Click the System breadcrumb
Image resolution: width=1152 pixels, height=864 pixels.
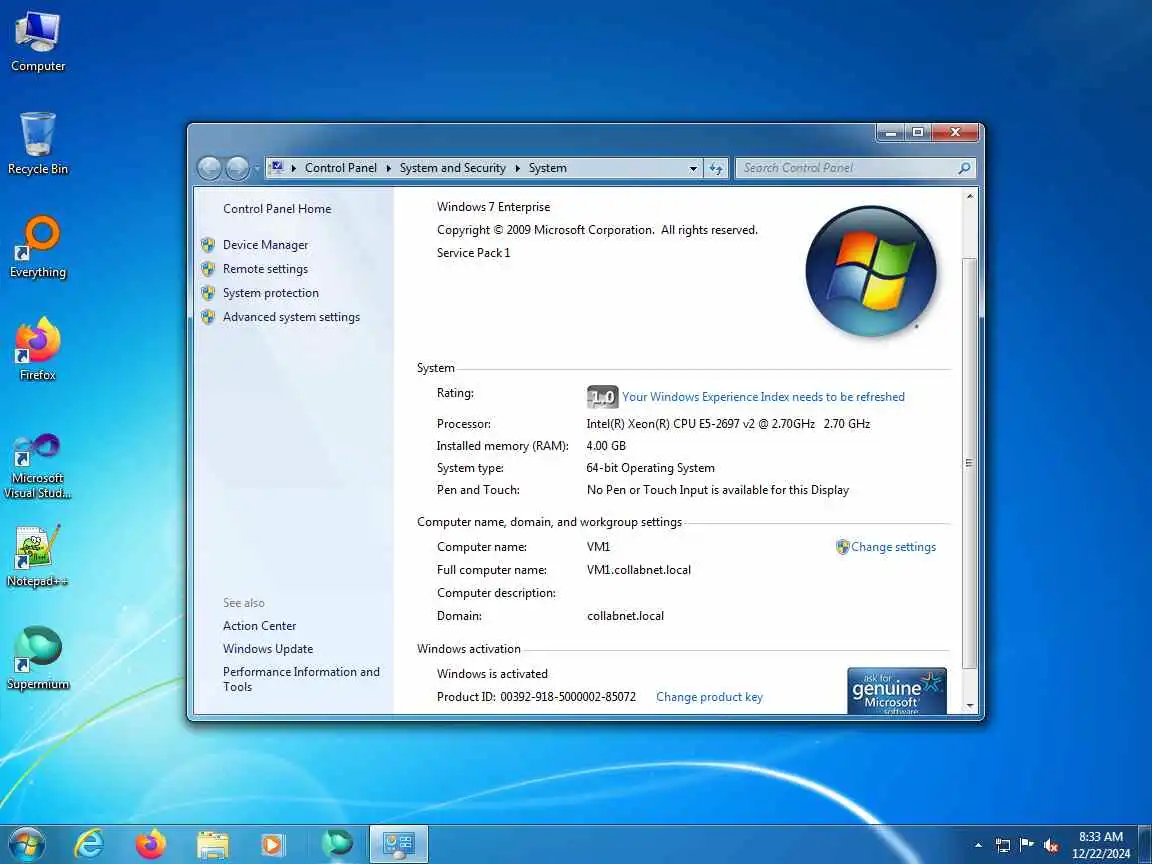pos(547,168)
